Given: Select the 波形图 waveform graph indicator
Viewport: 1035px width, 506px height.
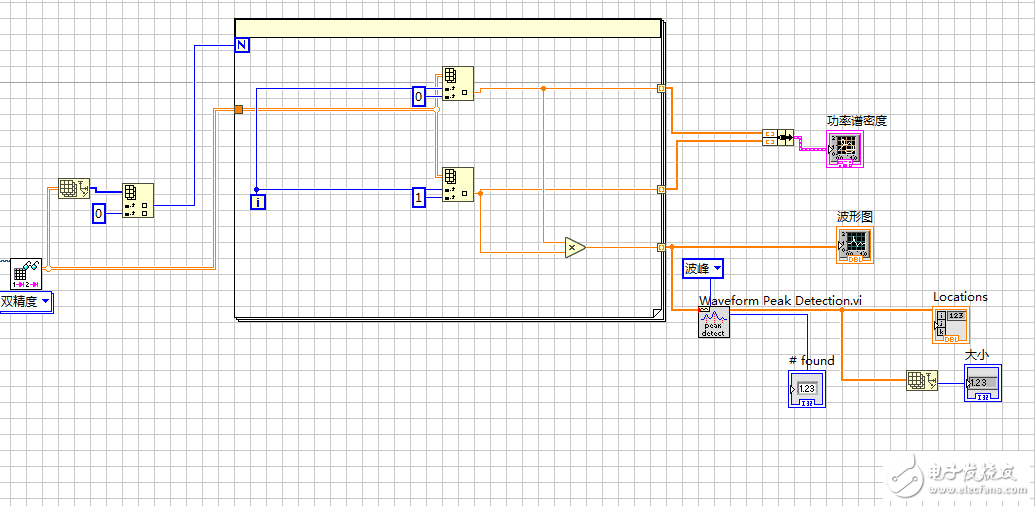Looking at the screenshot, I should (x=855, y=245).
